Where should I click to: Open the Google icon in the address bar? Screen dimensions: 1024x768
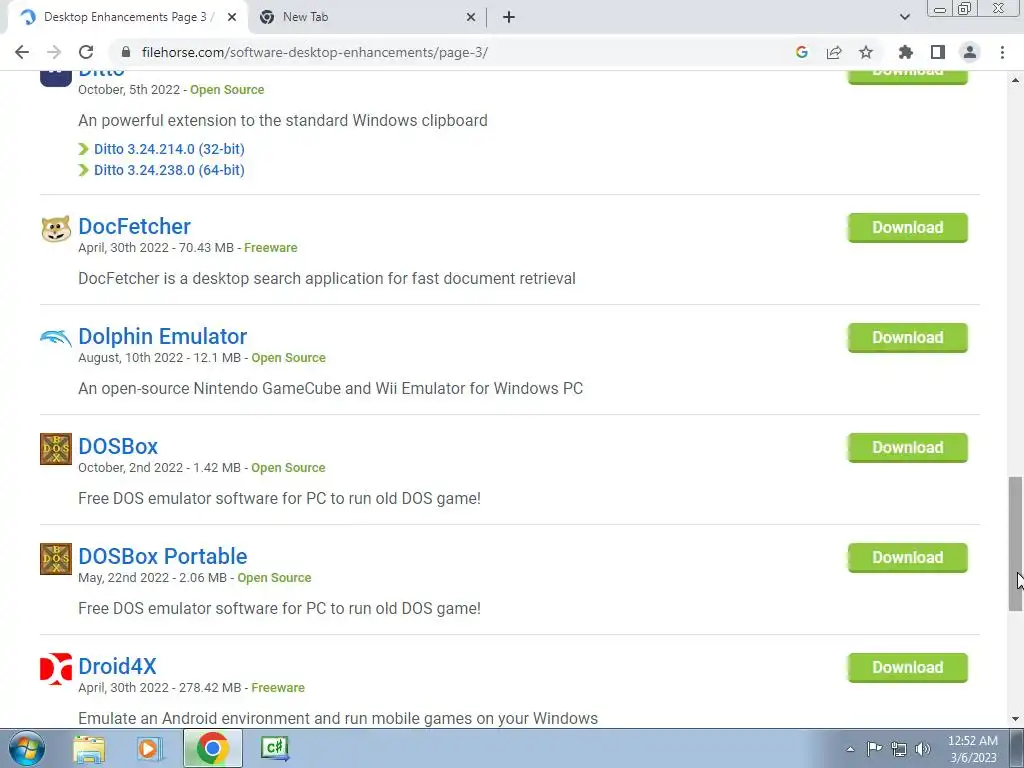[802, 52]
